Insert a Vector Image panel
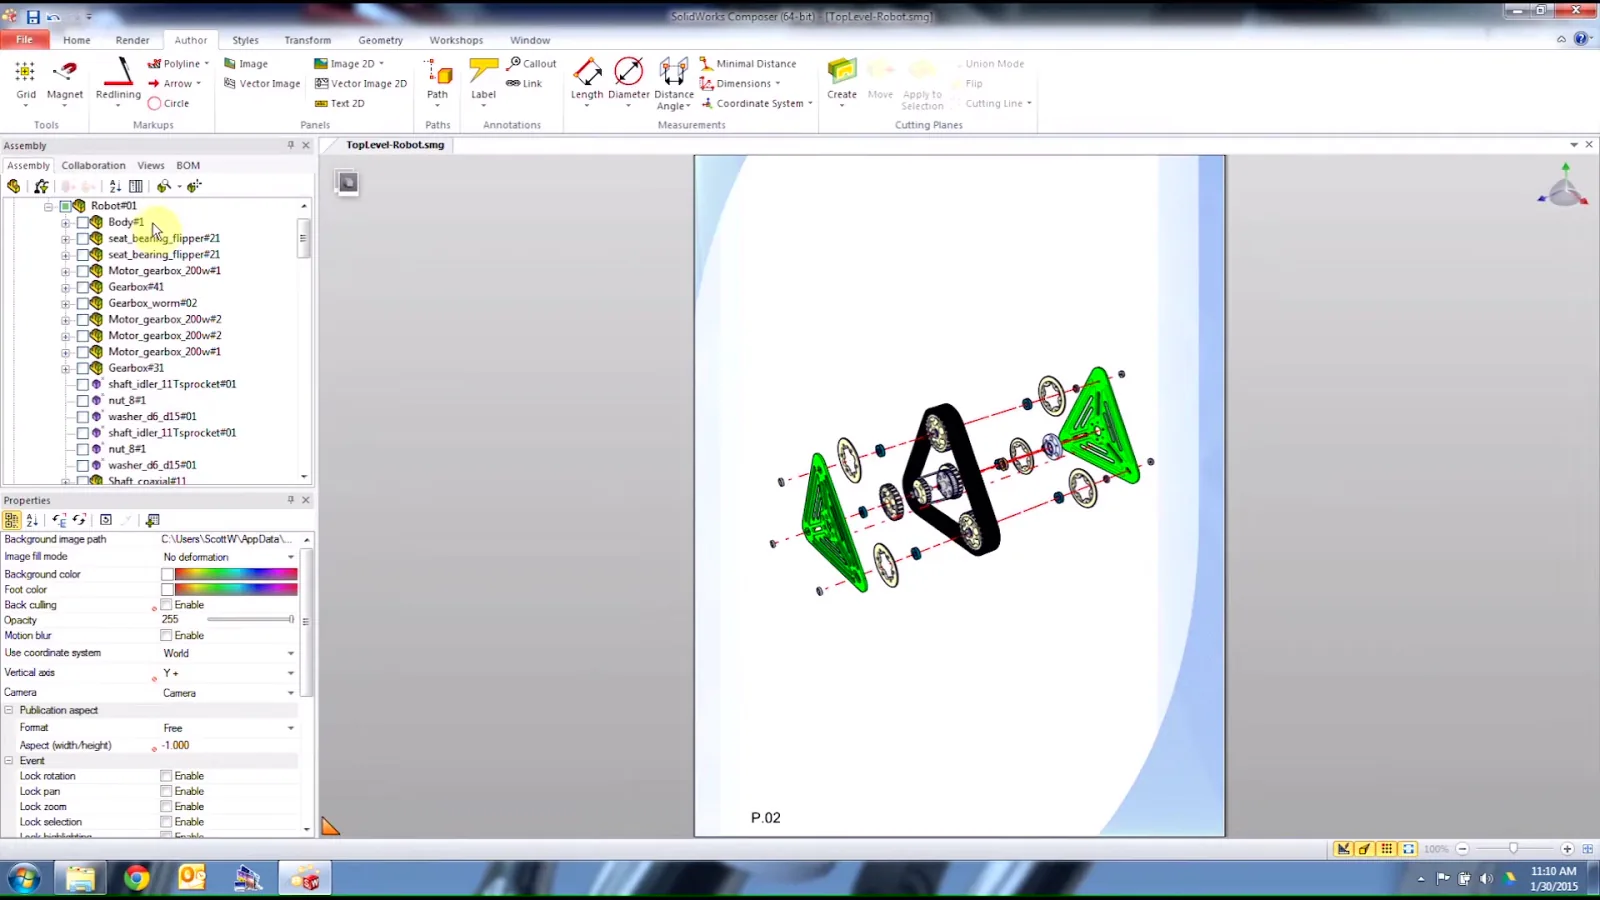This screenshot has width=1600, height=900. (262, 83)
